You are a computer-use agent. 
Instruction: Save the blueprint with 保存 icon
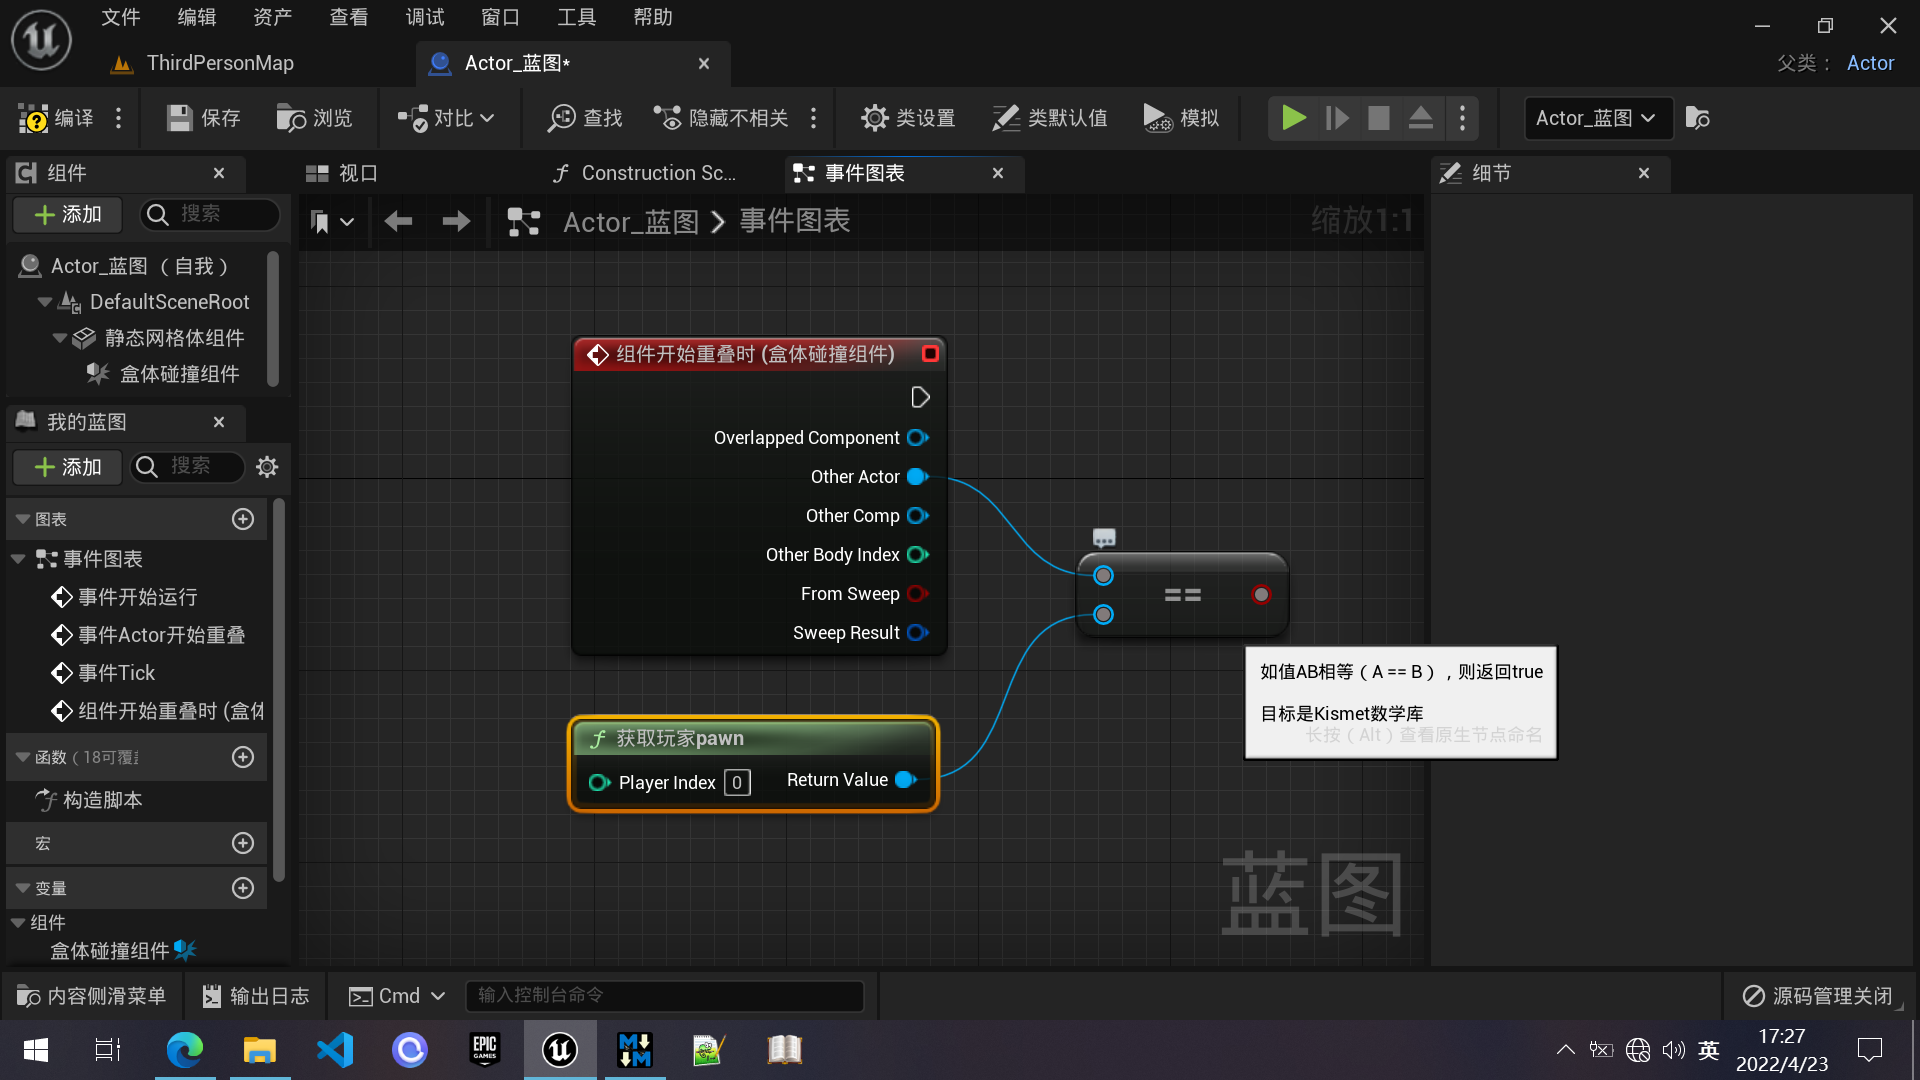point(203,118)
